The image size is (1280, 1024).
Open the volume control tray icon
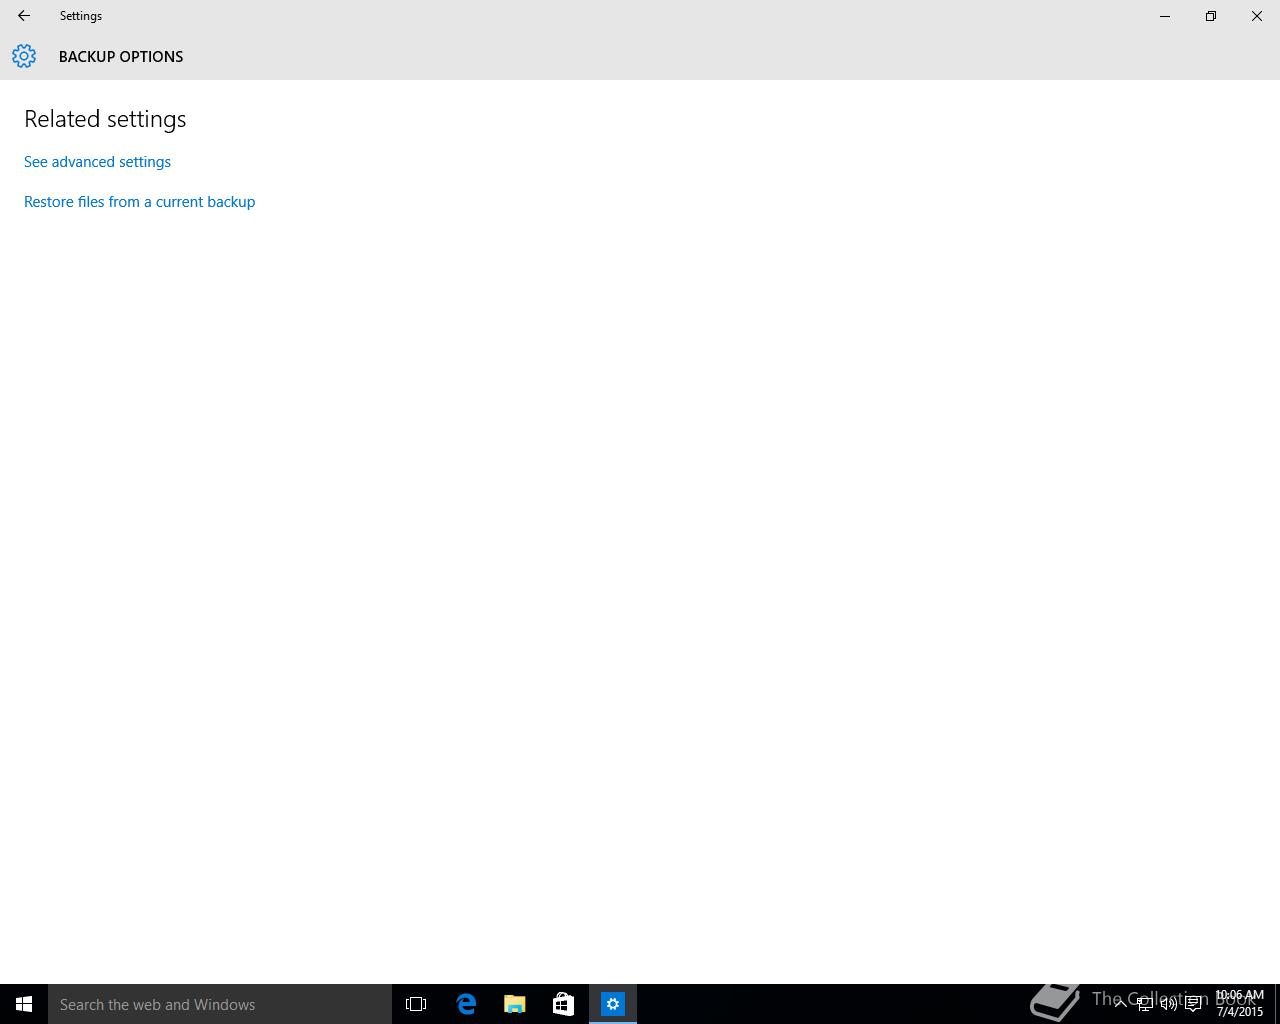[x=1168, y=1004]
